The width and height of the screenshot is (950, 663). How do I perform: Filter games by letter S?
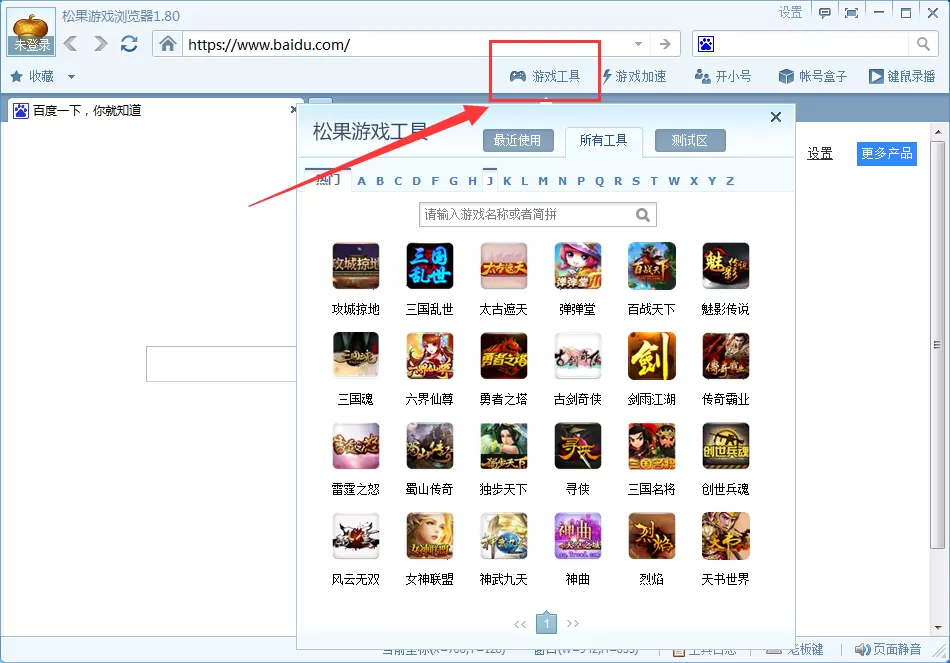click(x=636, y=181)
